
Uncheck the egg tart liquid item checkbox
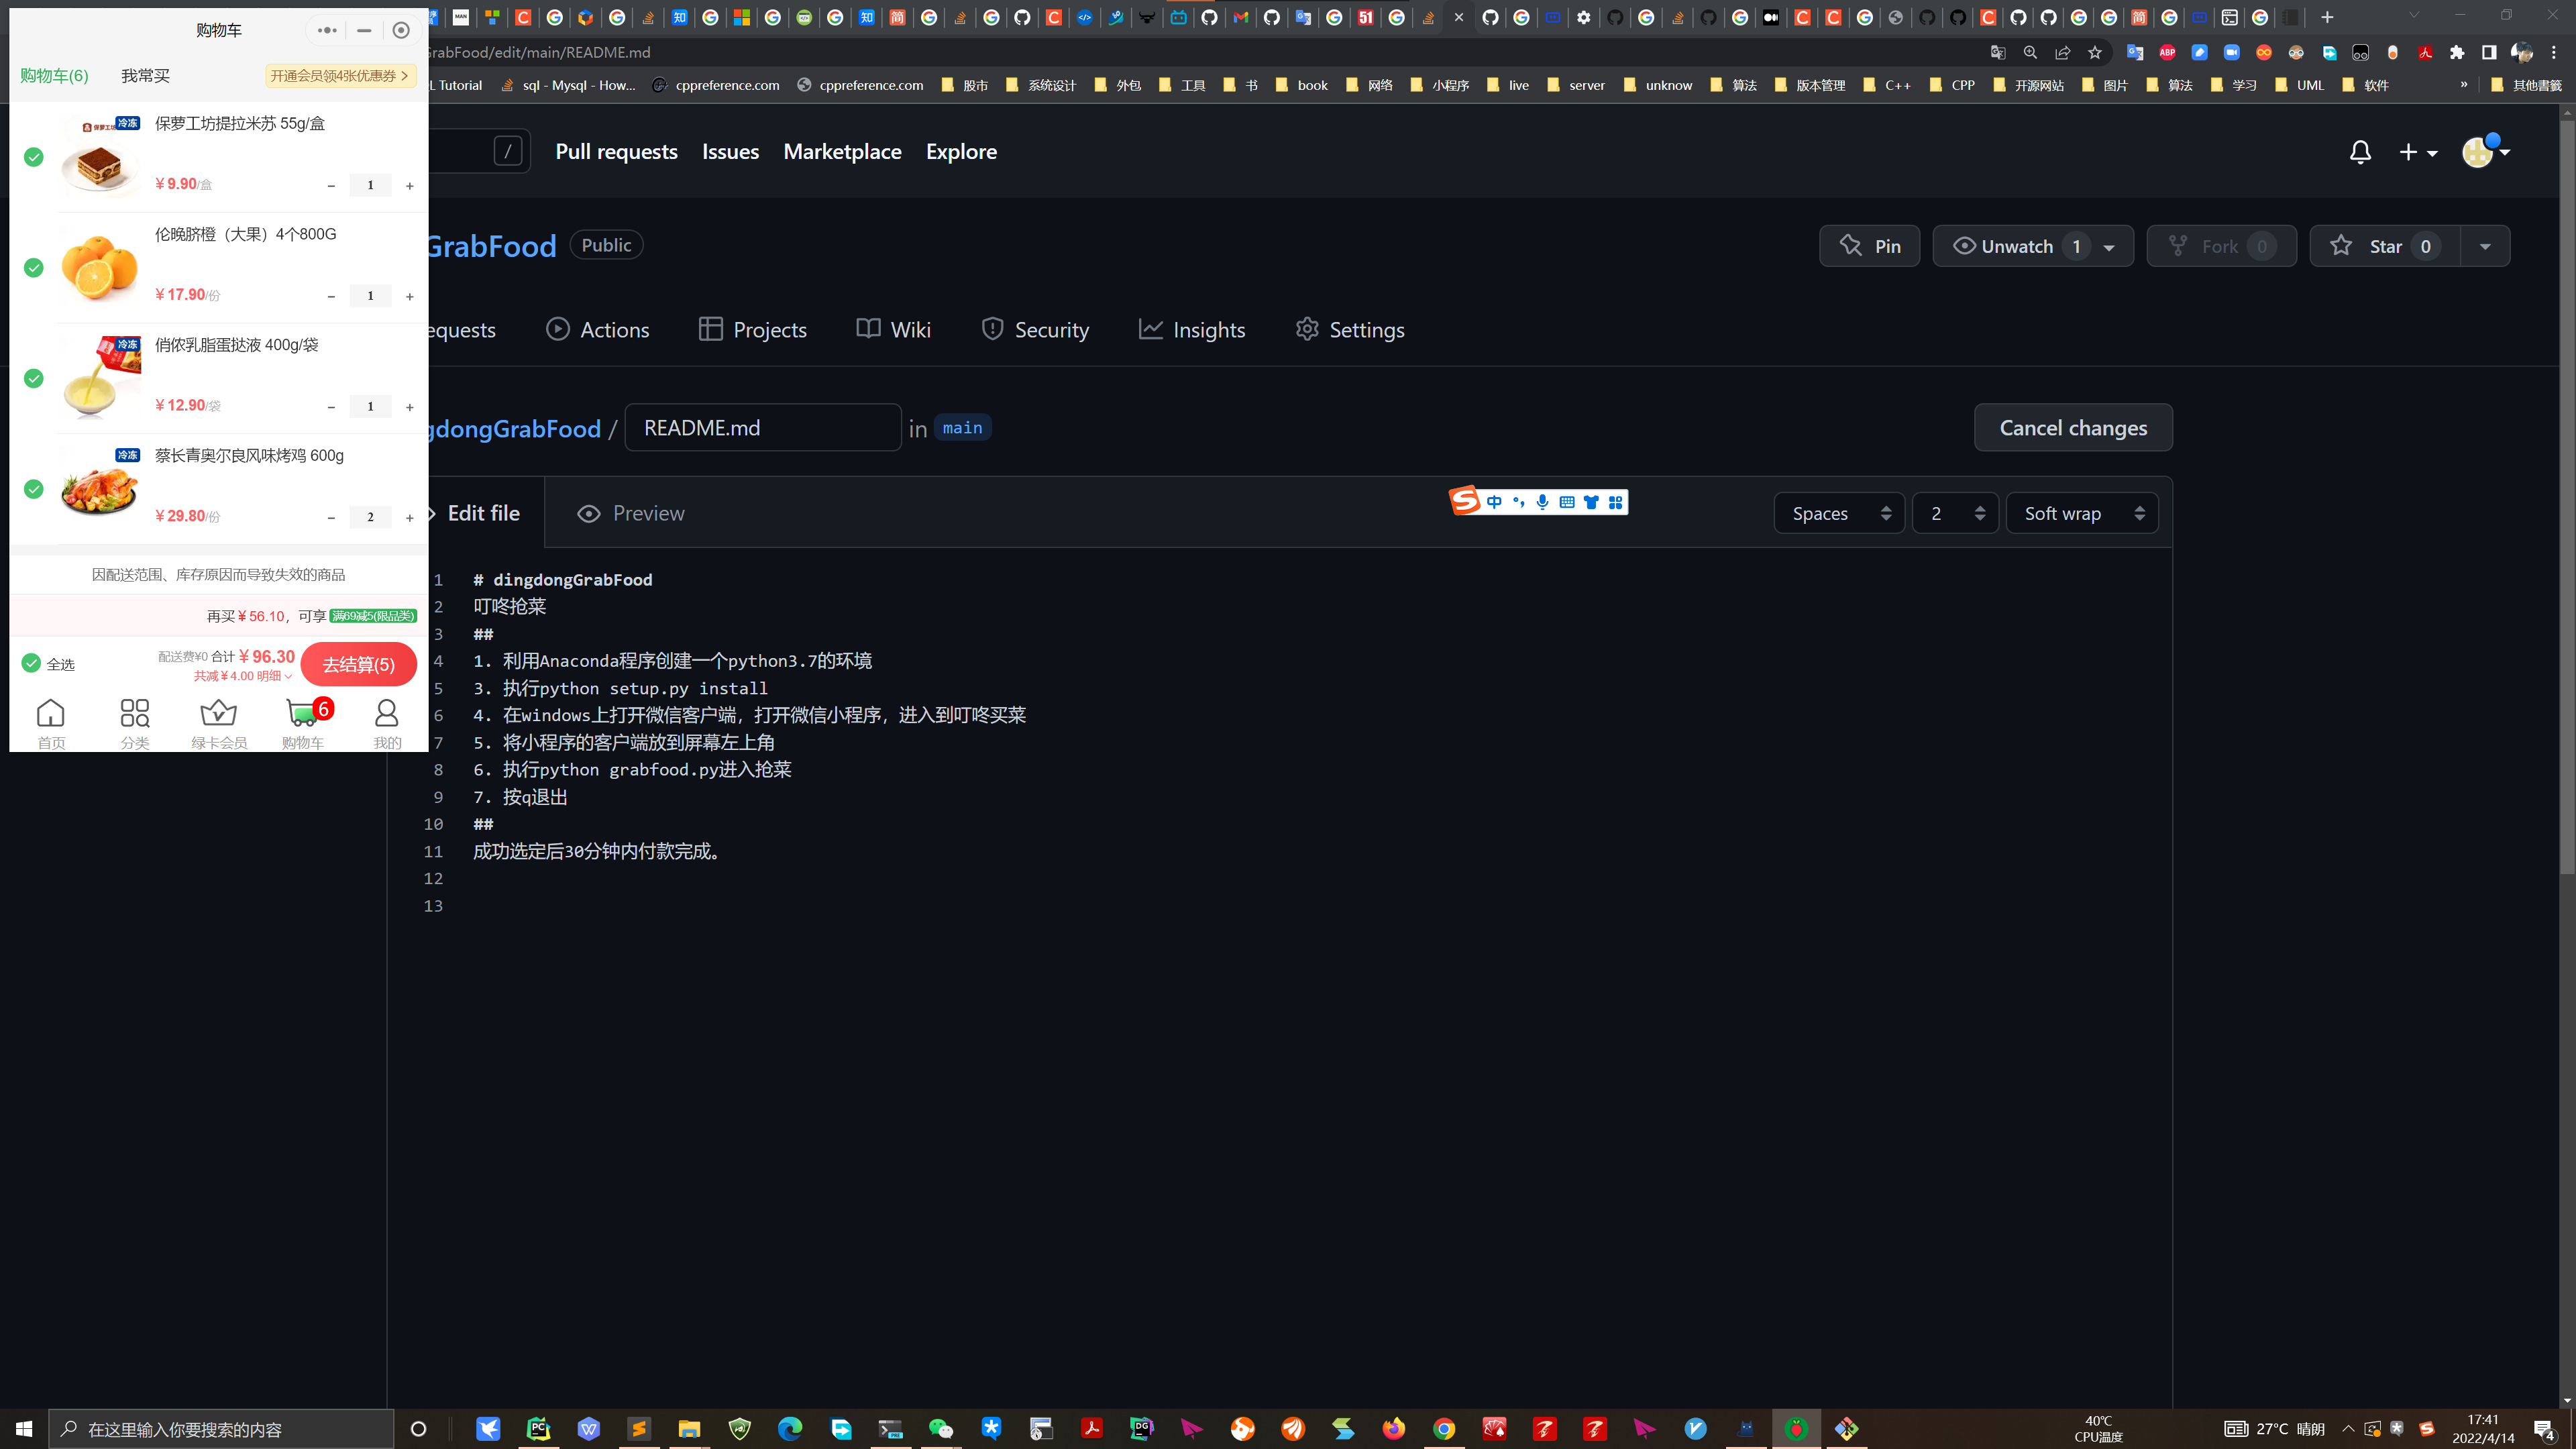[34, 378]
